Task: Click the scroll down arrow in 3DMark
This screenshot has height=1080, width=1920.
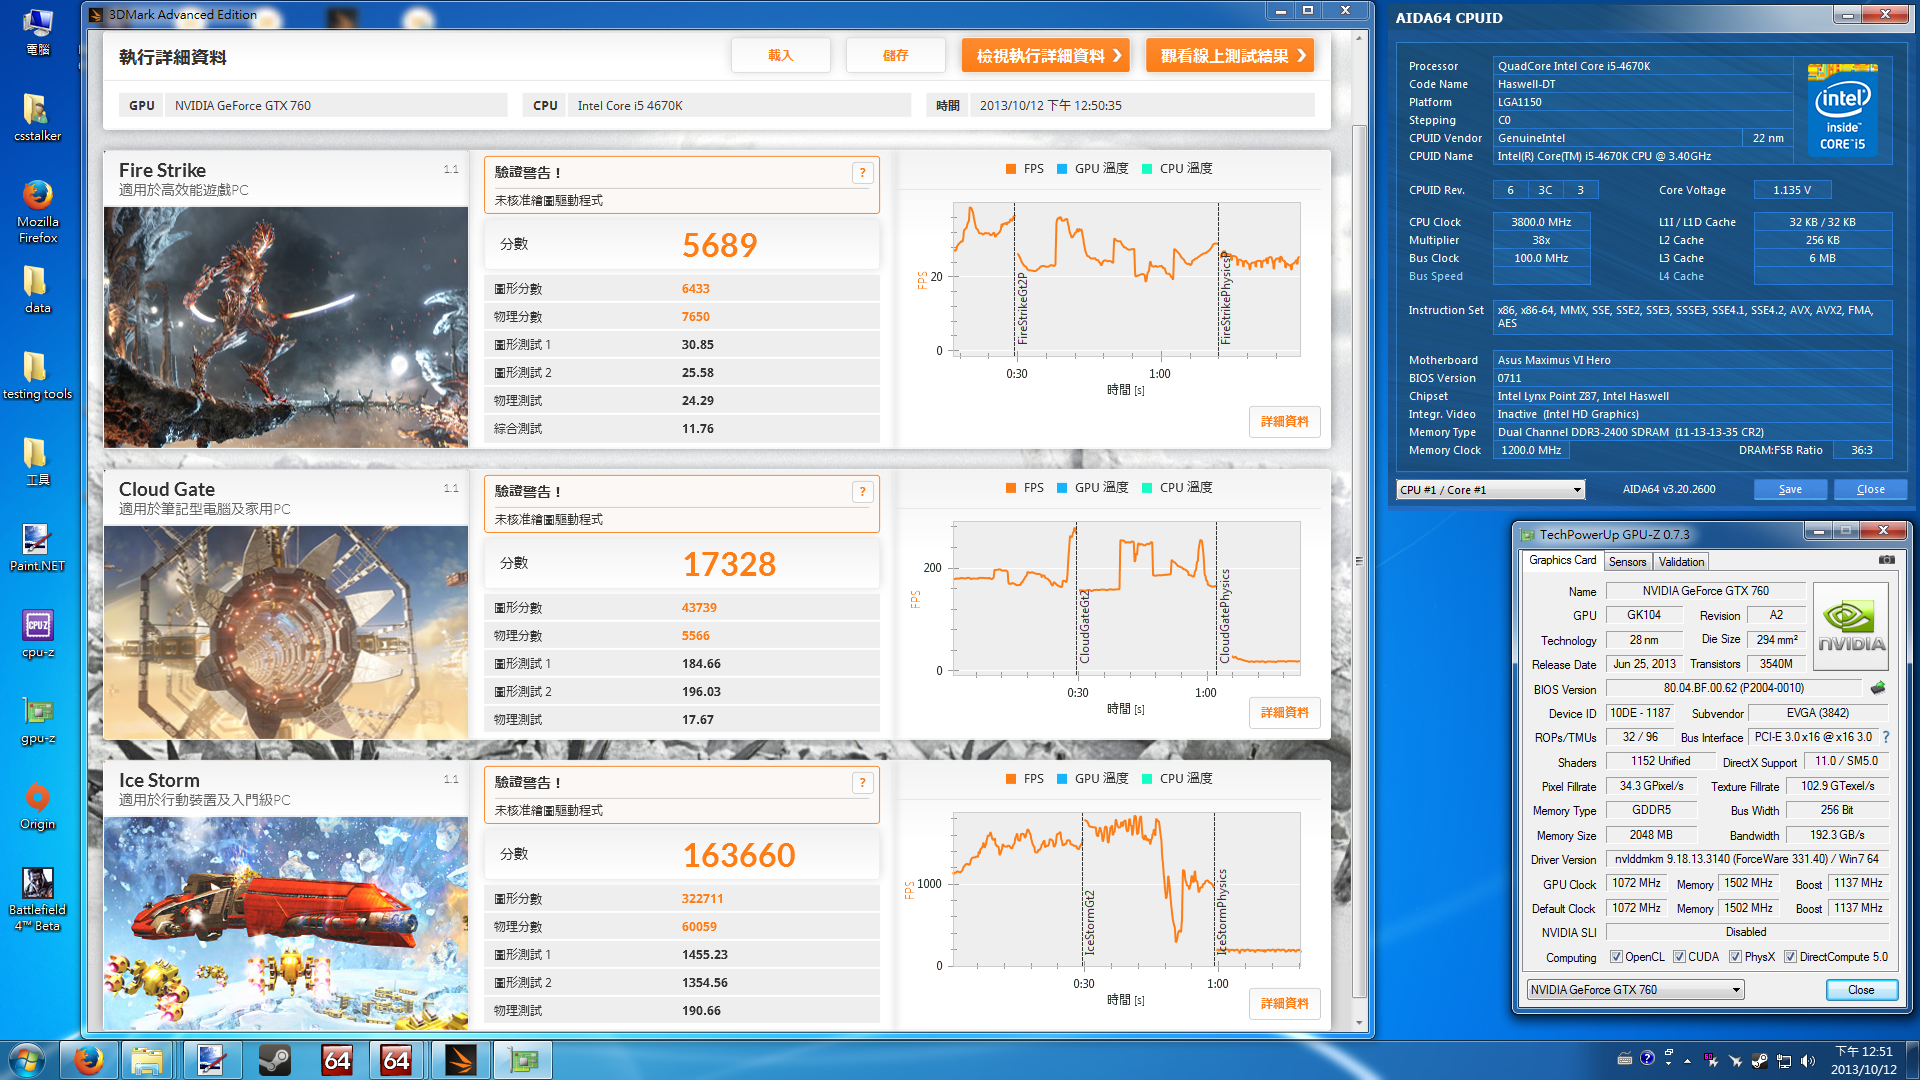Action: pyautogui.click(x=1359, y=1023)
